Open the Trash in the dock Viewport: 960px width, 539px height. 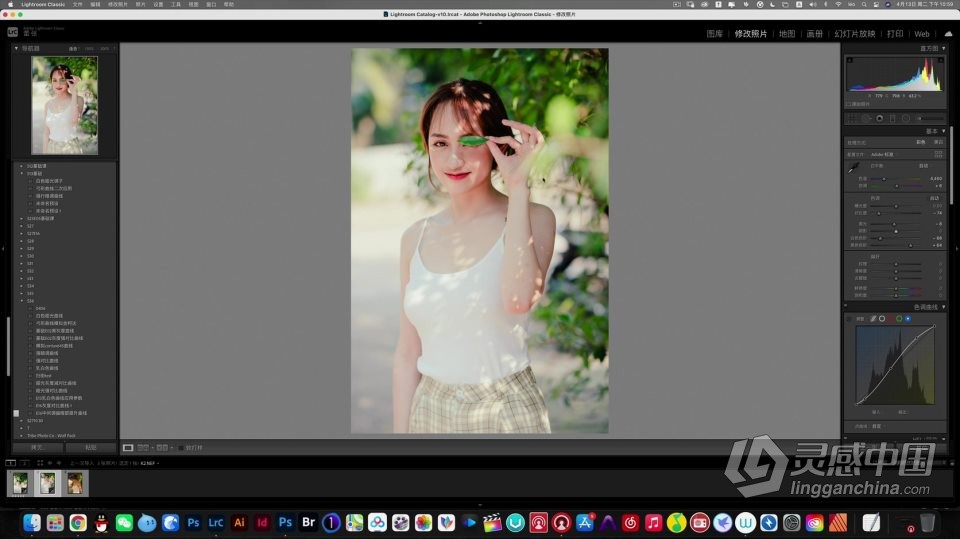pyautogui.click(x=928, y=522)
